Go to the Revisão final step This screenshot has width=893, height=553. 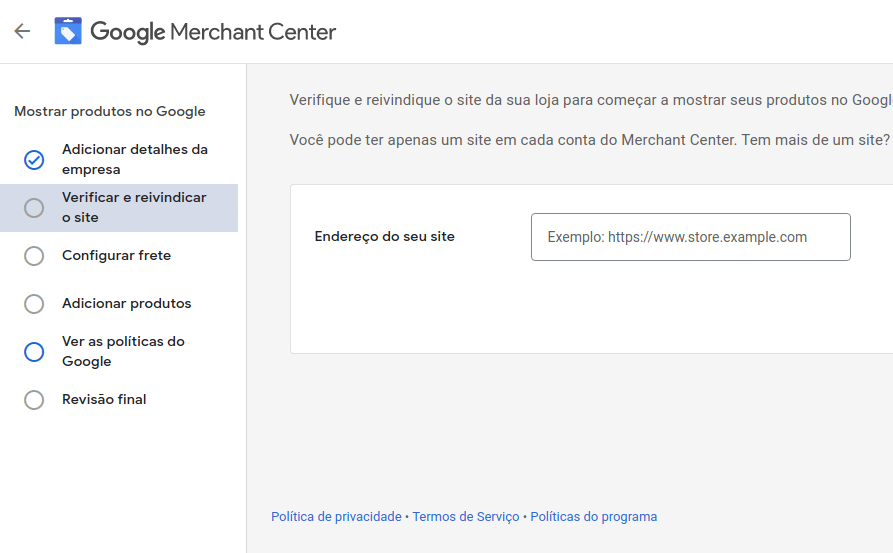point(104,399)
